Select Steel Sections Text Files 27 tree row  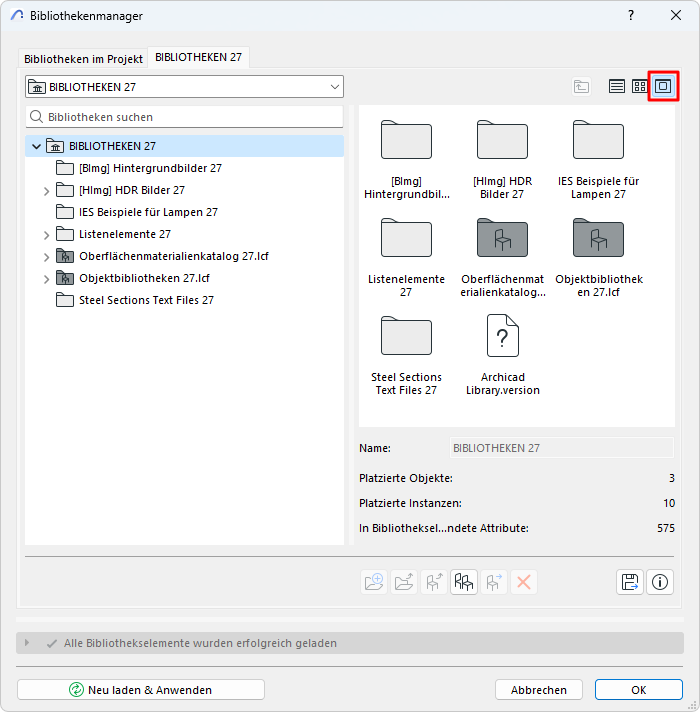[x=184, y=300]
